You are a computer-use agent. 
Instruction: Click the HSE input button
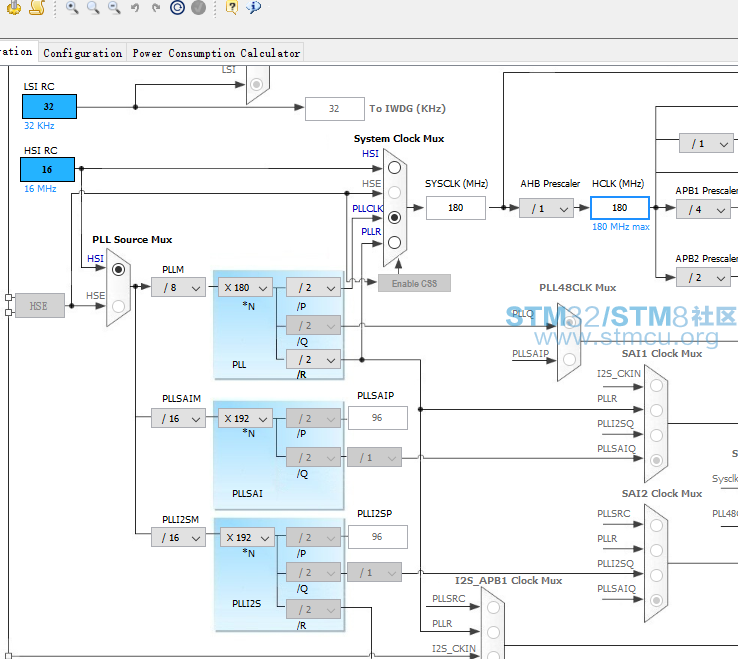40,306
